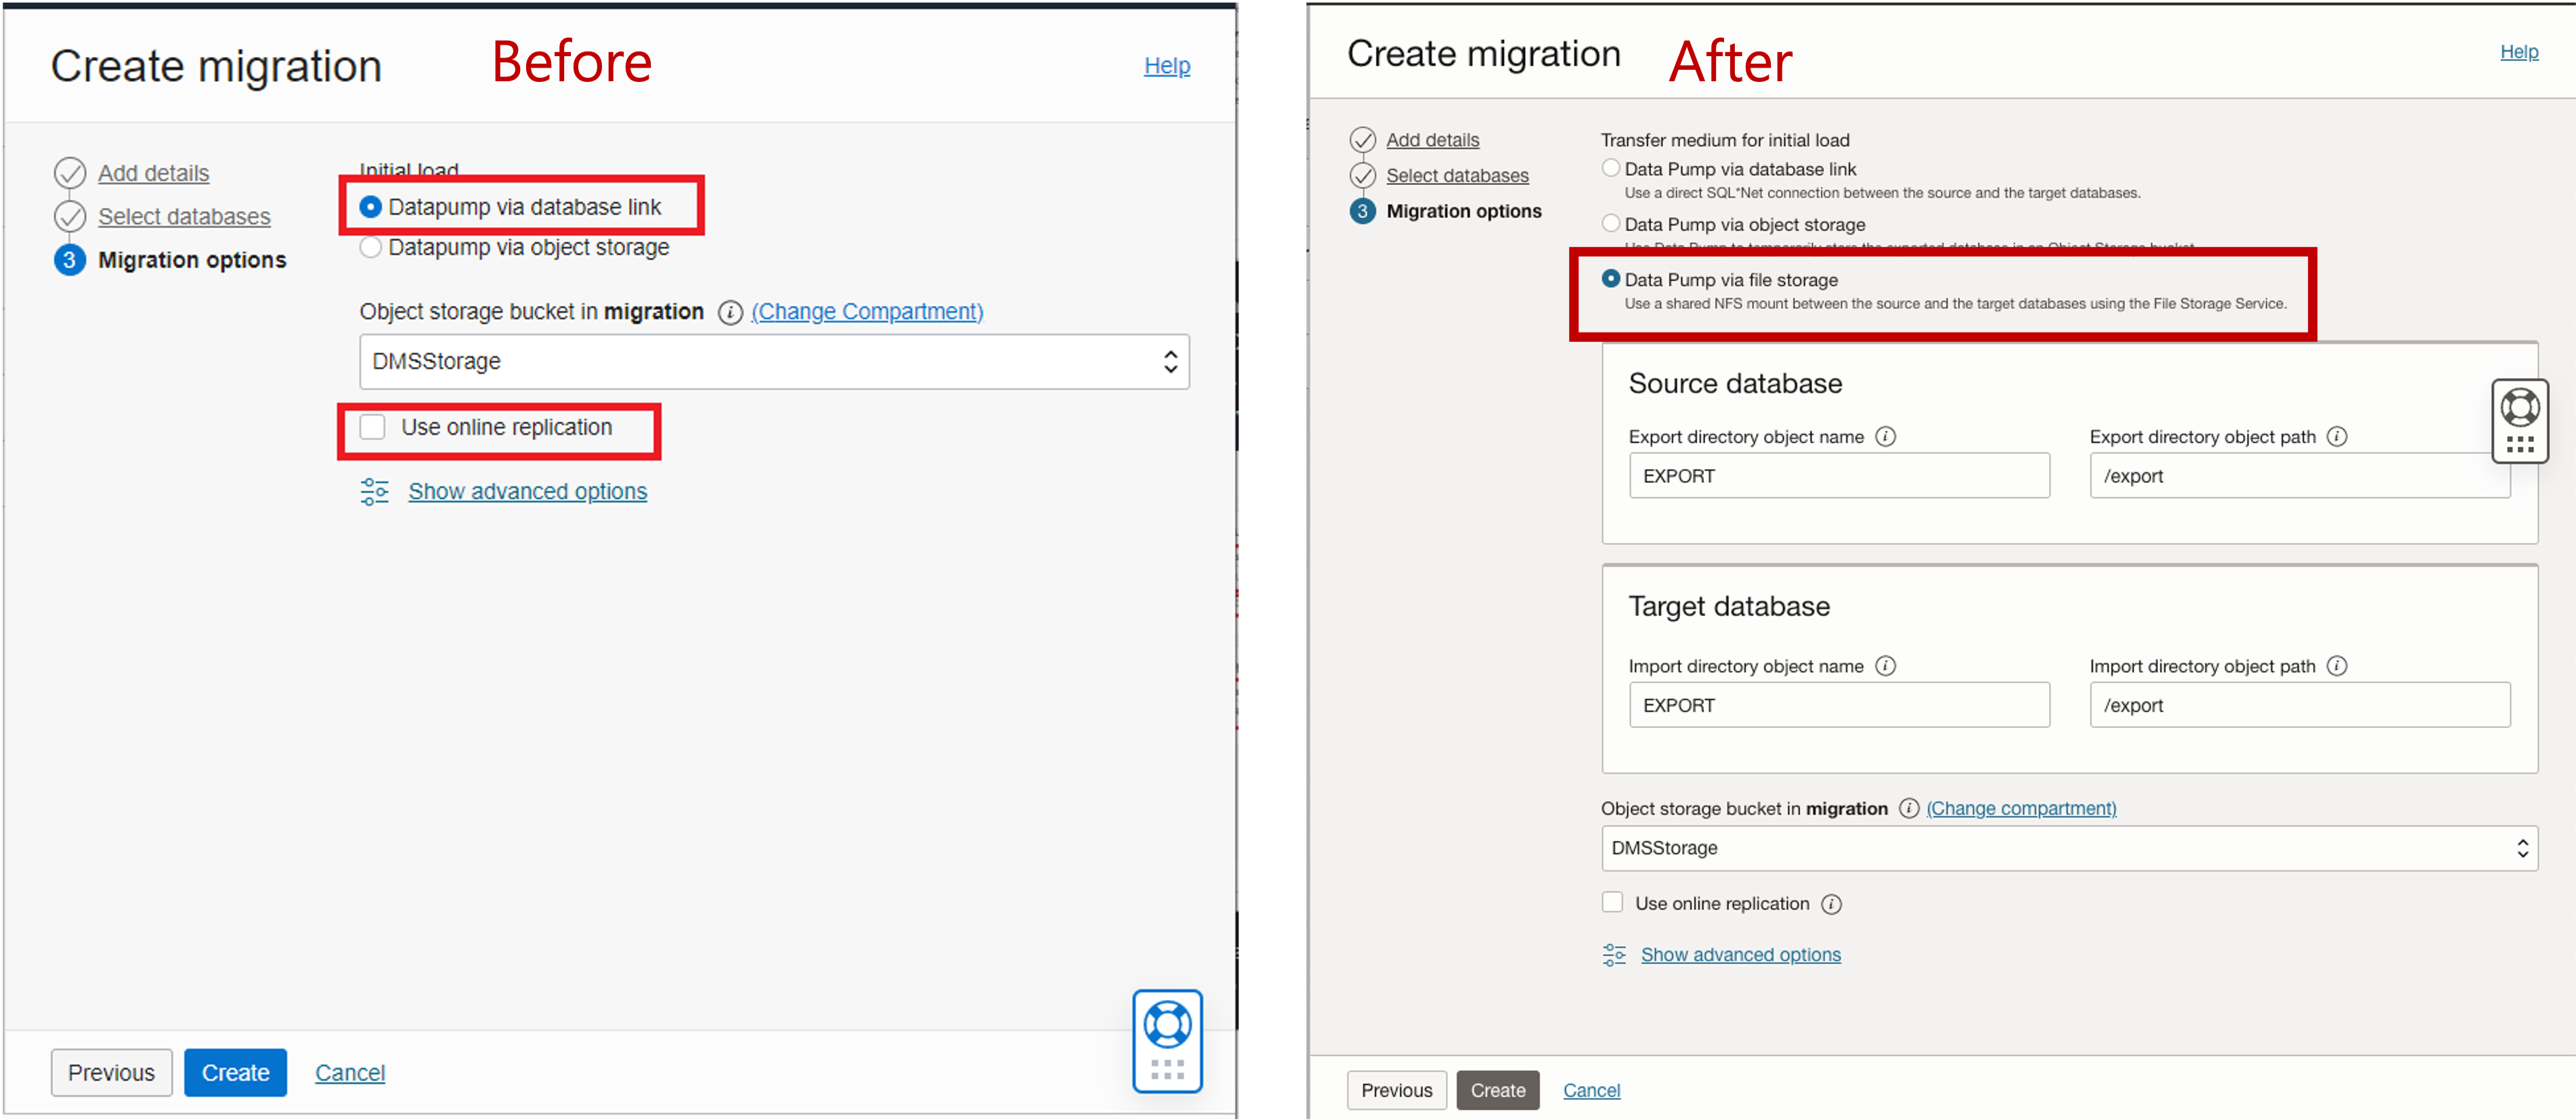This screenshot has width=2576, height=1120.
Task: Click info icon next to Import directory object path
Action: (x=2337, y=665)
